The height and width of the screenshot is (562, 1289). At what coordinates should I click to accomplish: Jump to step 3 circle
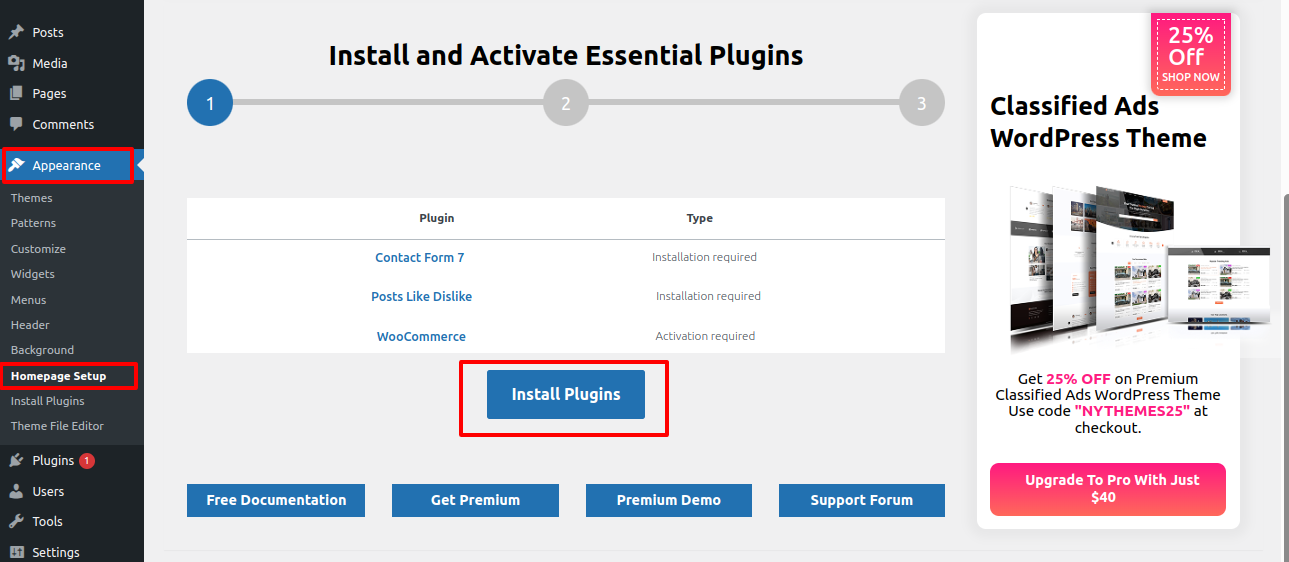coord(922,103)
